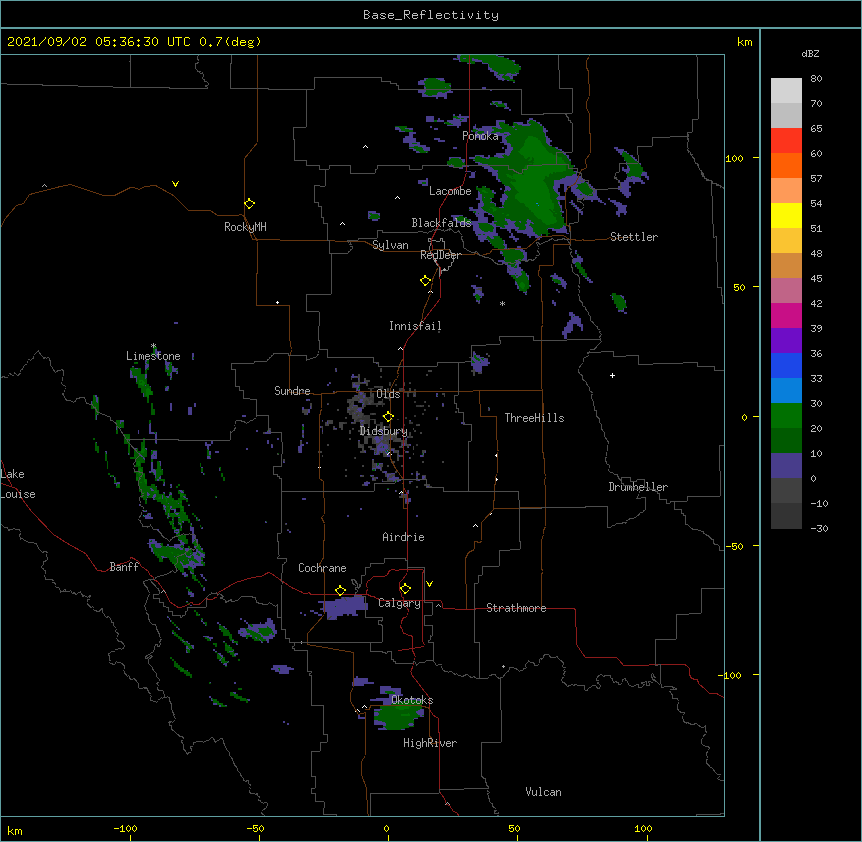Click the purple 10 dBZ legend swatch
This screenshot has height=842, width=862.
tap(786, 465)
